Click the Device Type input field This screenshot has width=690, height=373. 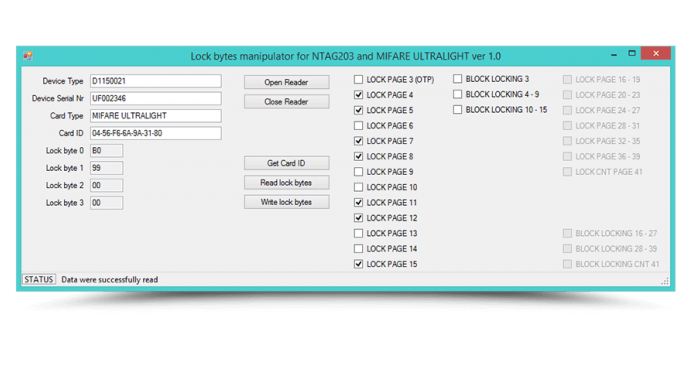click(x=156, y=81)
